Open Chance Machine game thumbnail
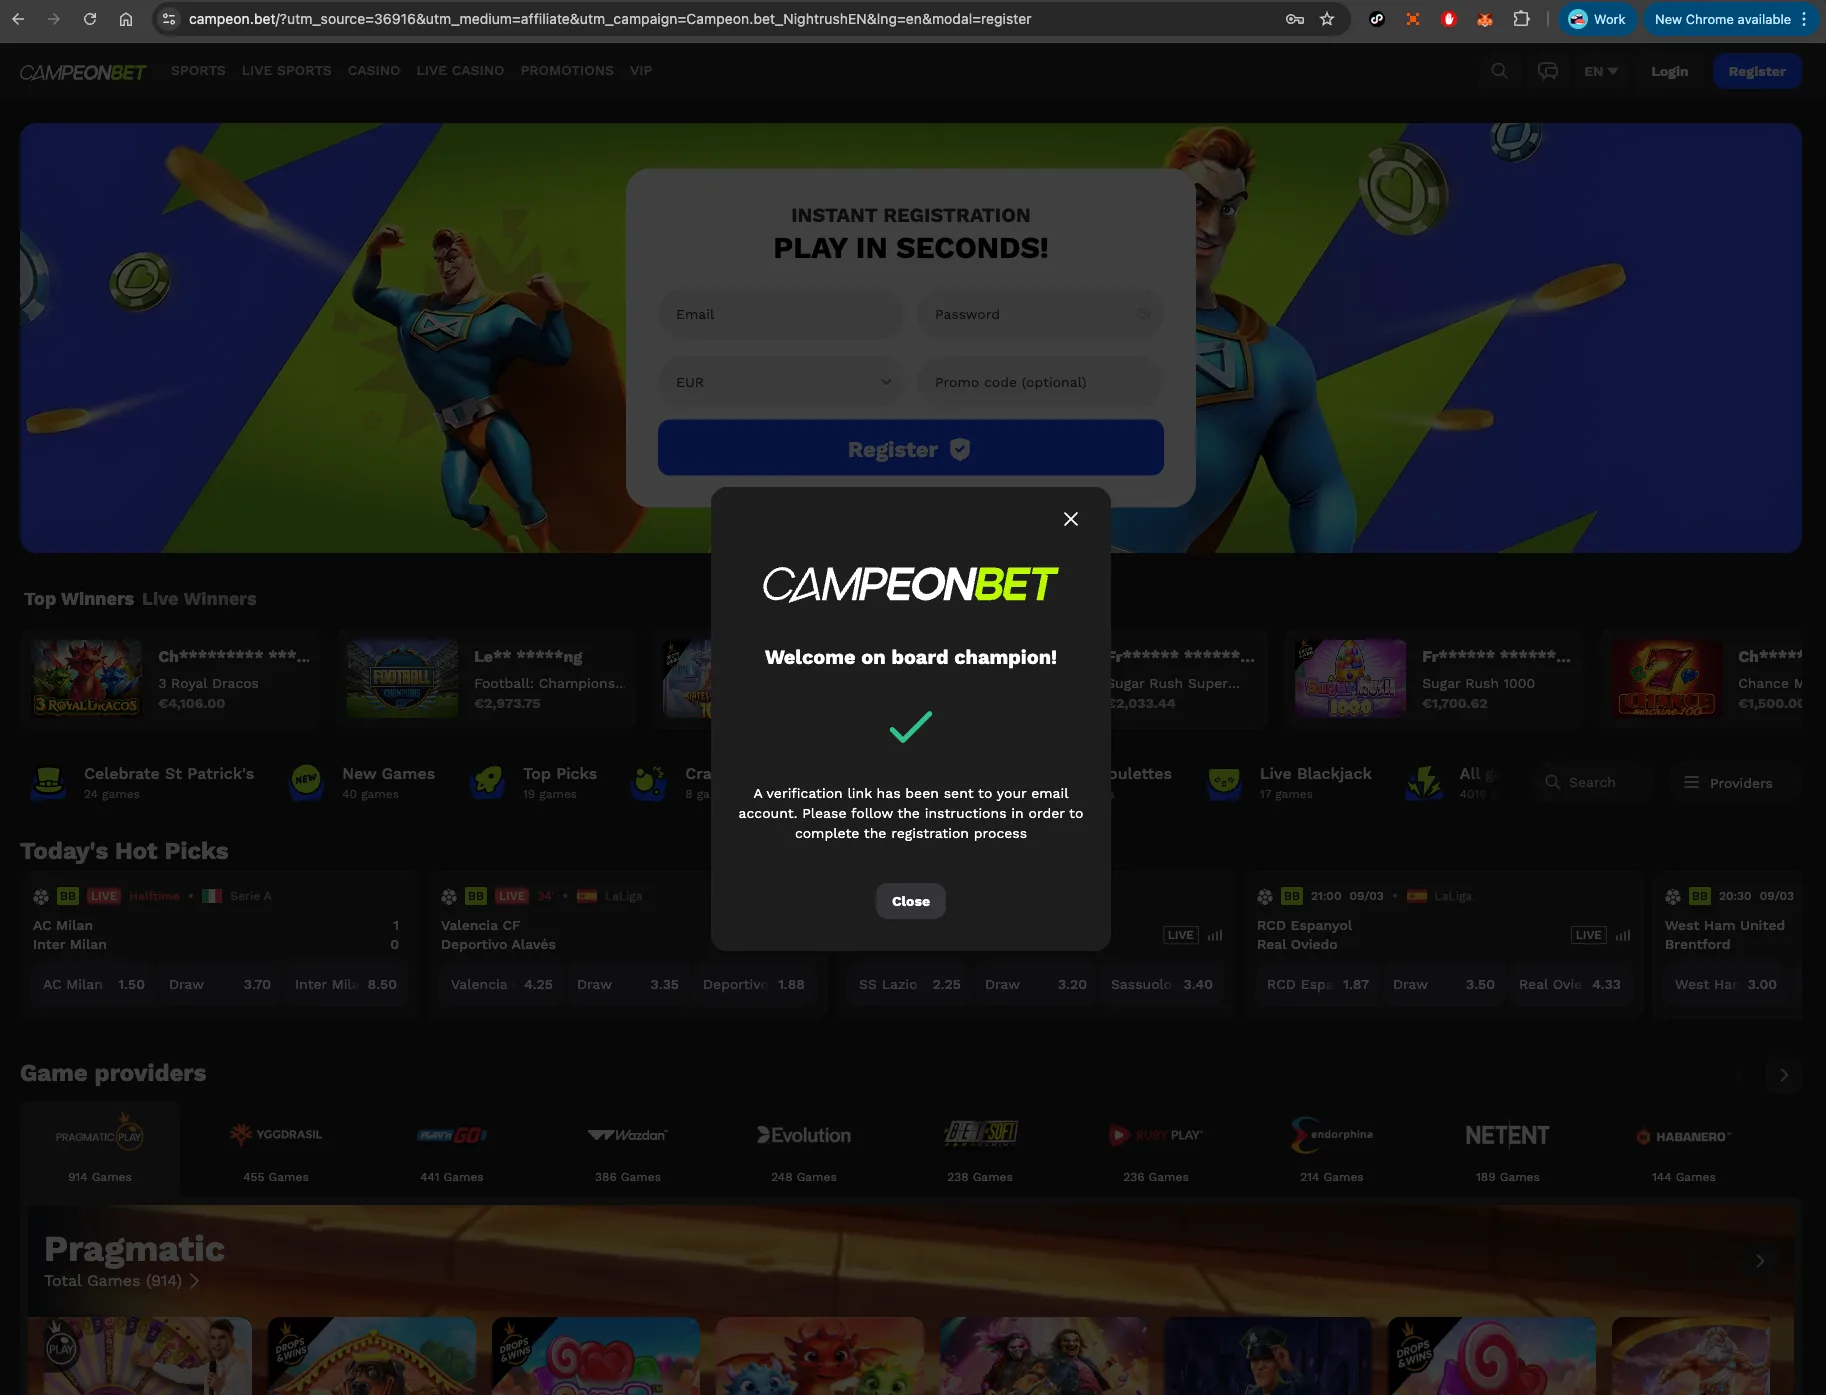 point(1666,678)
